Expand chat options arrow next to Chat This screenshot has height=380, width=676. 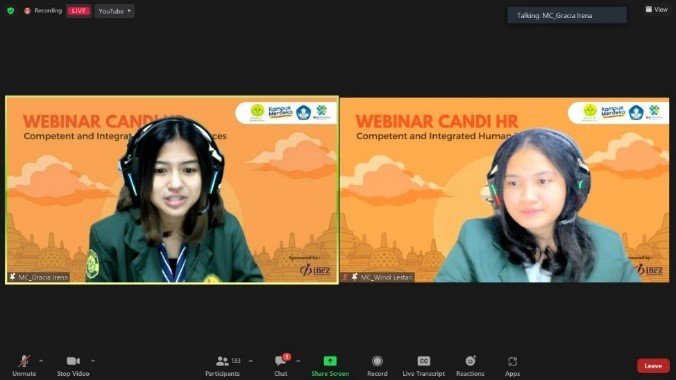tap(298, 361)
